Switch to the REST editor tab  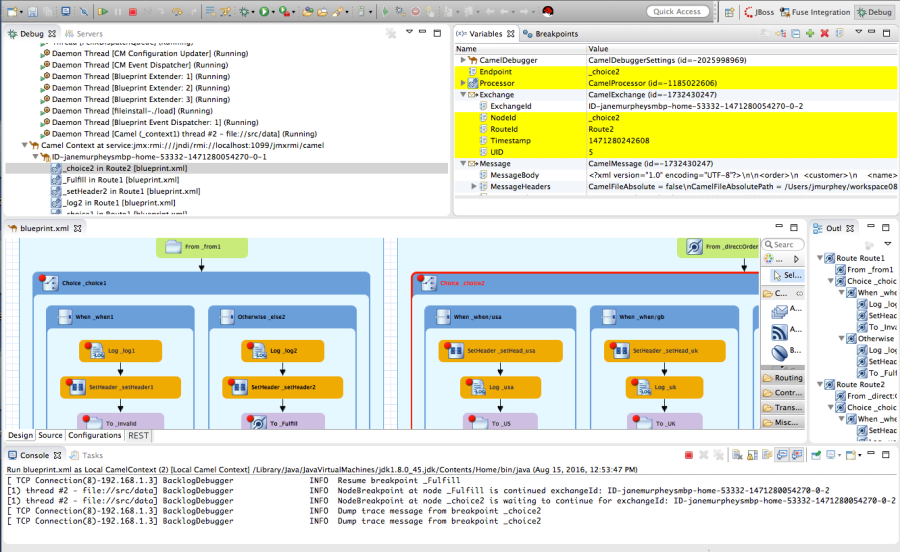138,436
